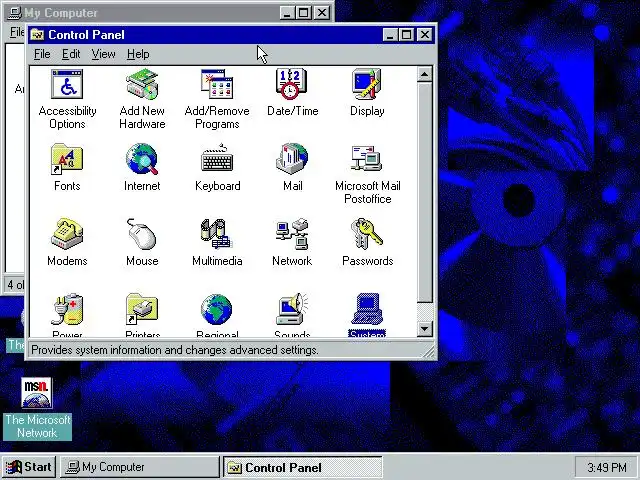
Task: Open the Multimedia icon
Action: coord(216,234)
